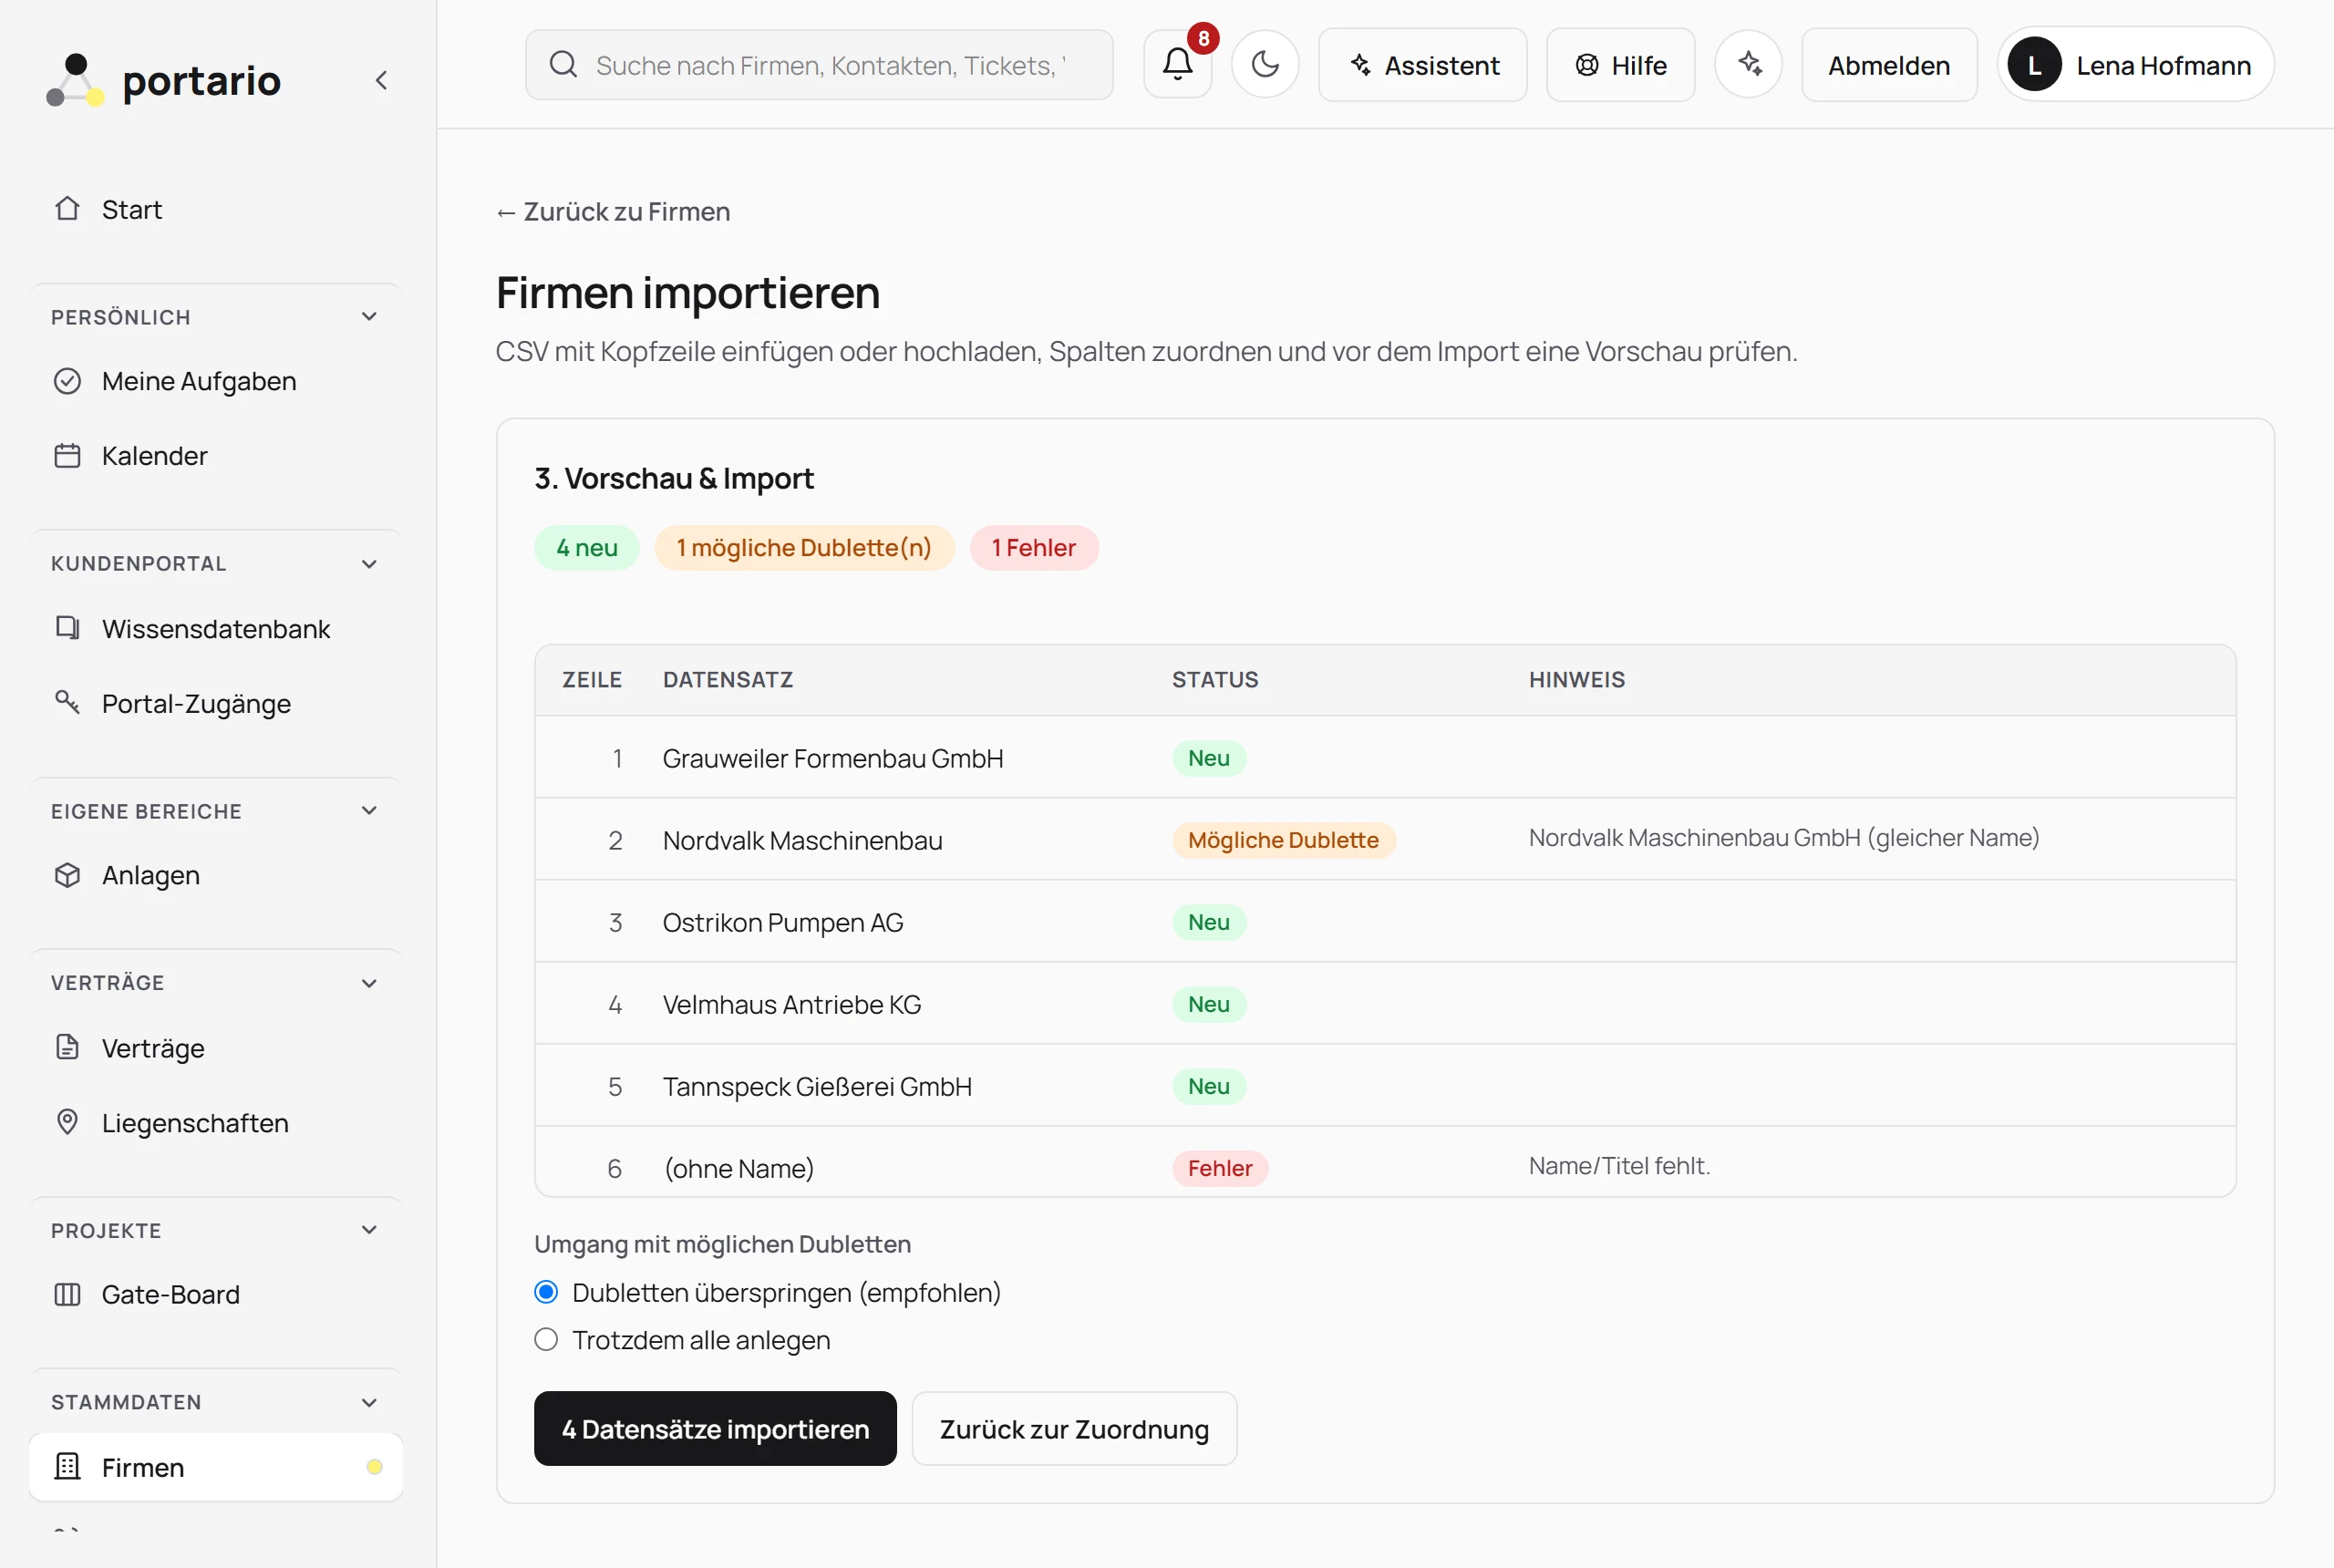Collapse the Stammdaten section
Viewport: 2334px width, 1568px height.
point(369,1402)
